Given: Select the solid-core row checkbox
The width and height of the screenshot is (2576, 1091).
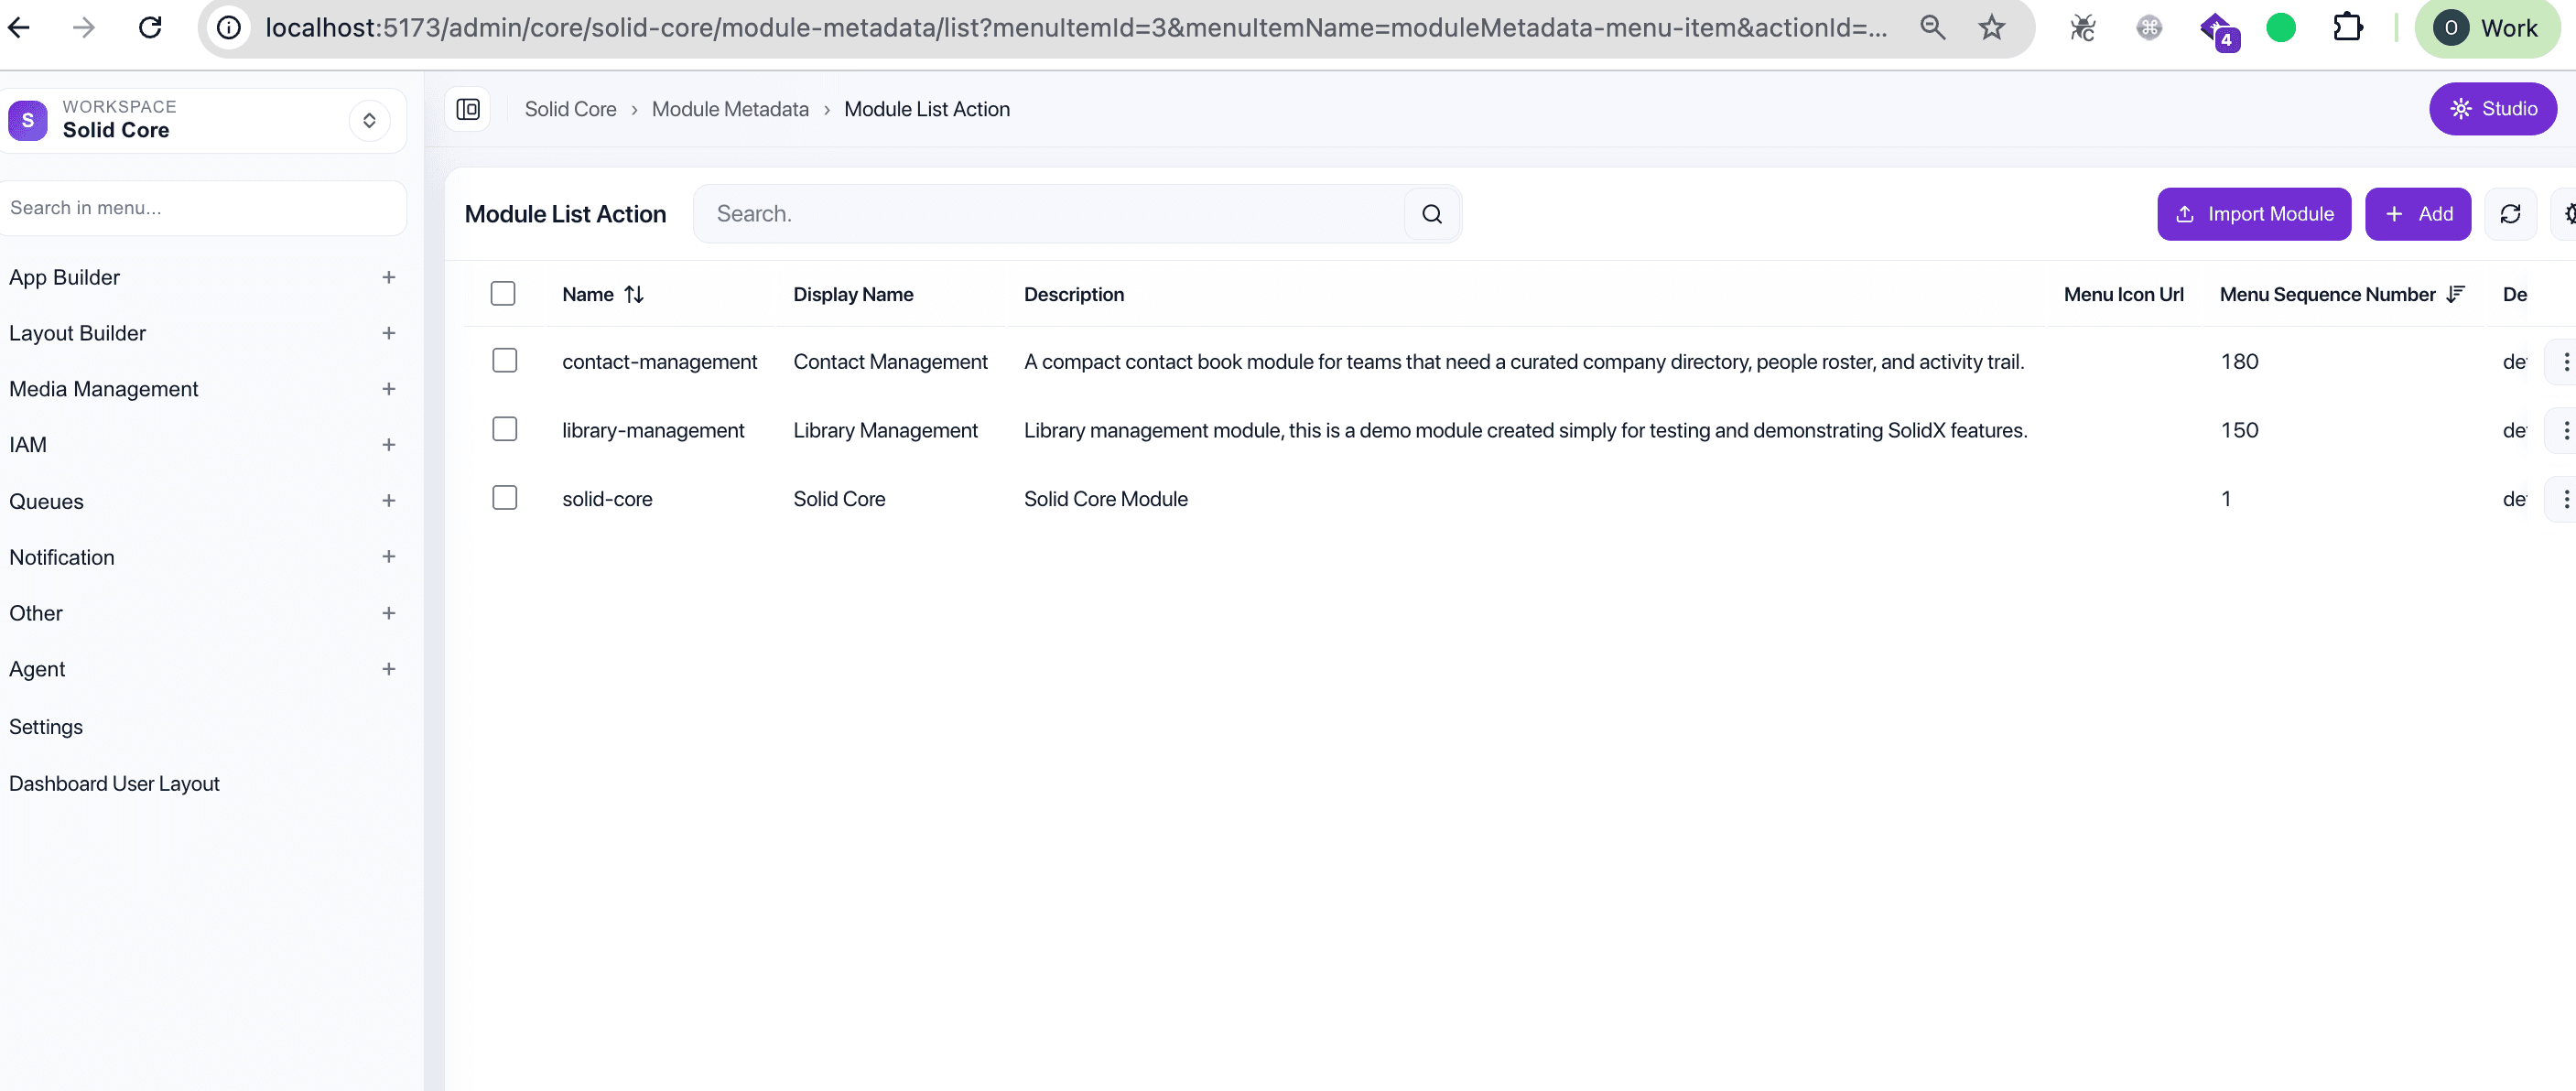Looking at the screenshot, I should coord(504,497).
